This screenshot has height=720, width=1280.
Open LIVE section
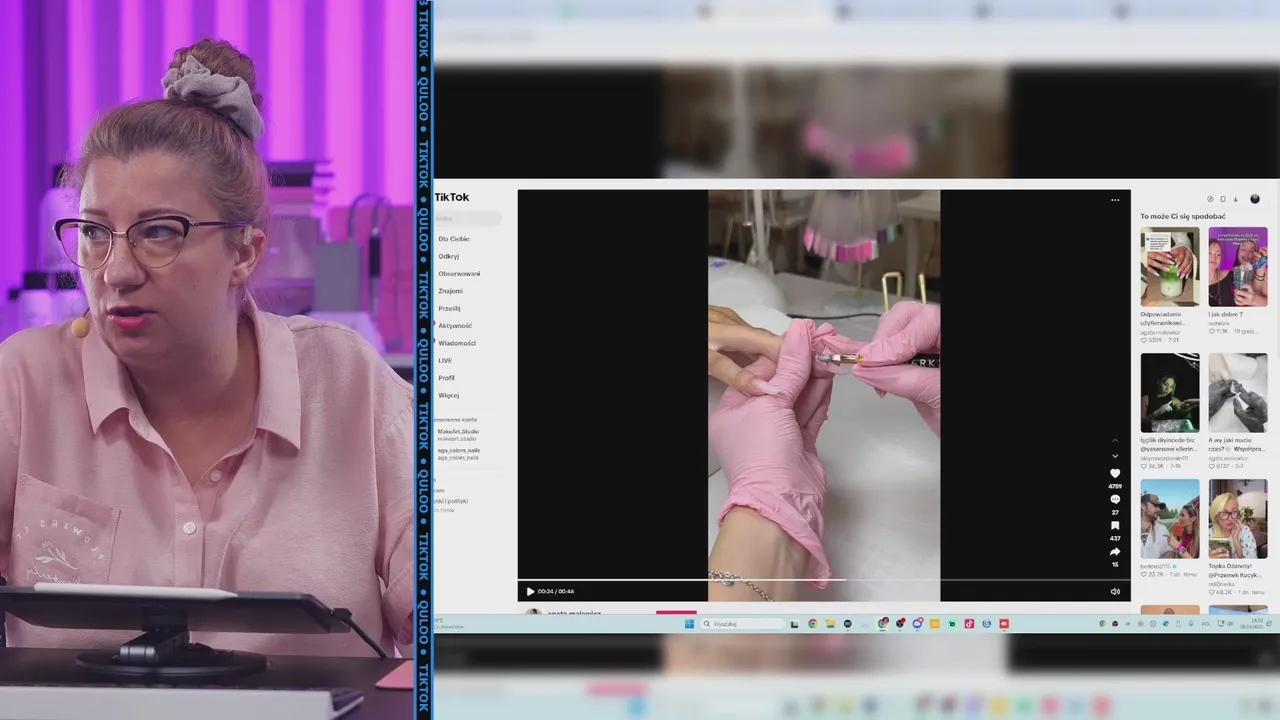click(445, 360)
